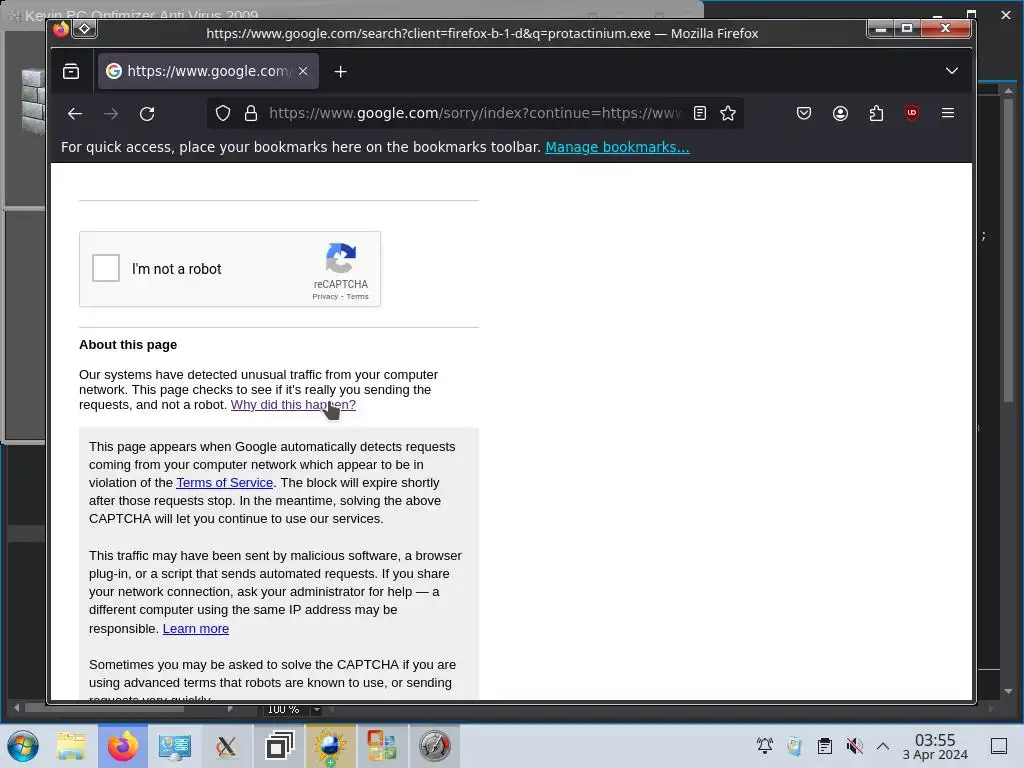Click Why did this happen link
Screen dimensions: 1024x768
pos(293,405)
